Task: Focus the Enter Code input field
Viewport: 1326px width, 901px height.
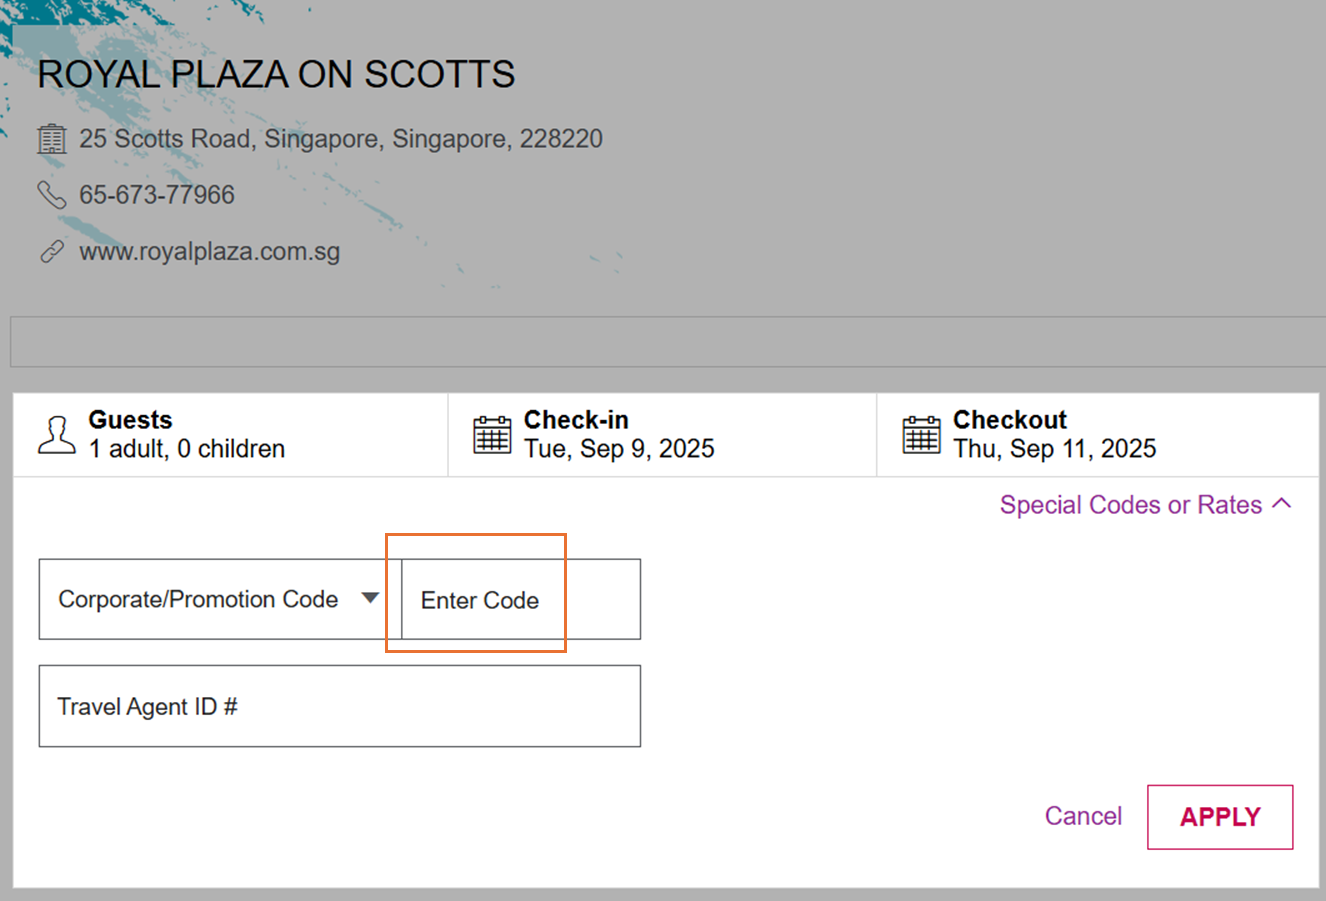Action: tap(521, 599)
